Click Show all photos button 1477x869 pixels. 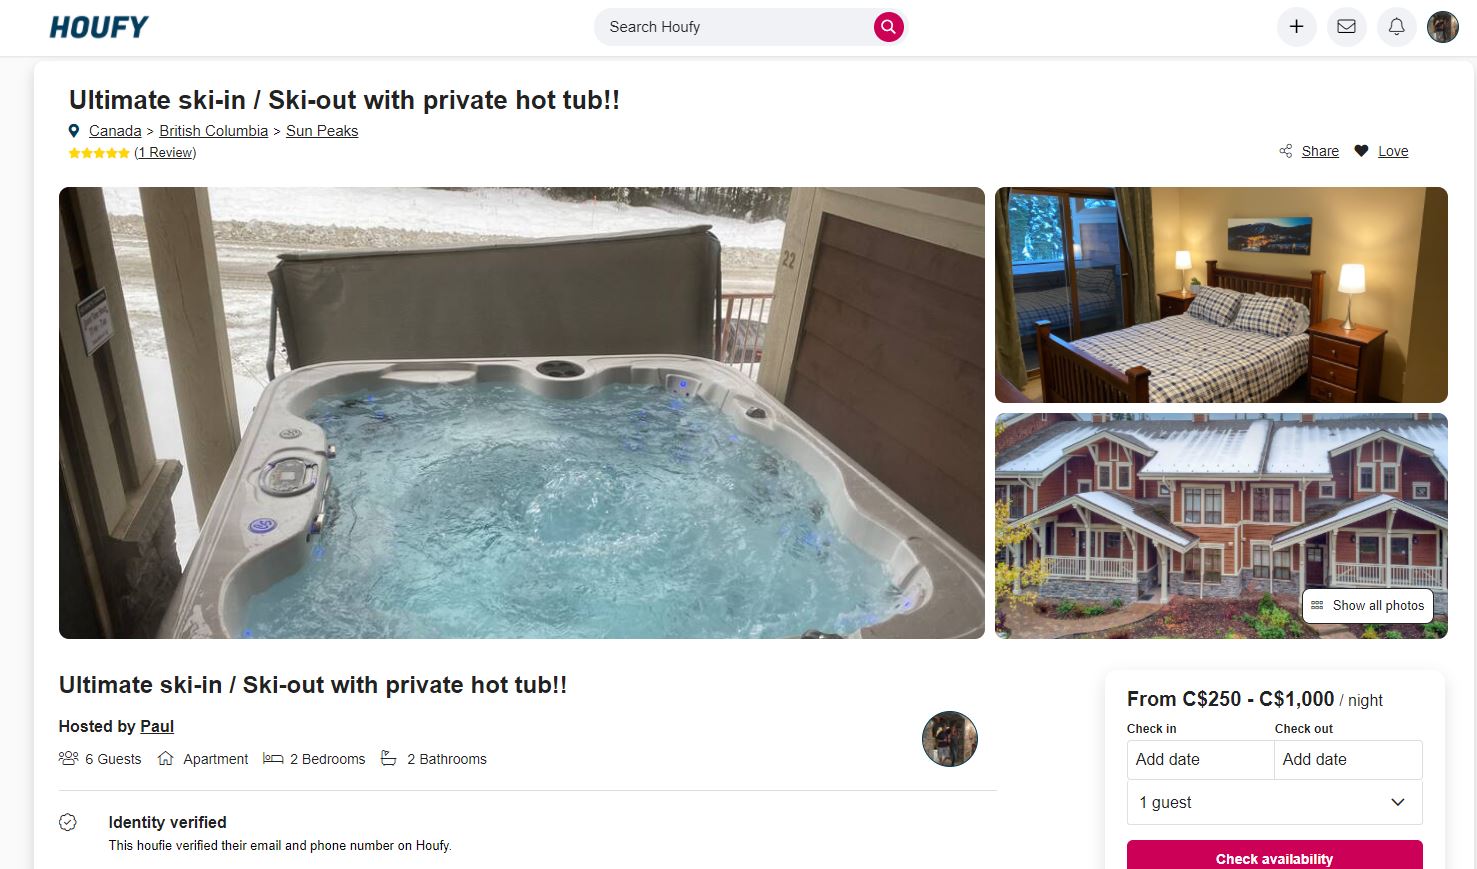(x=1367, y=605)
